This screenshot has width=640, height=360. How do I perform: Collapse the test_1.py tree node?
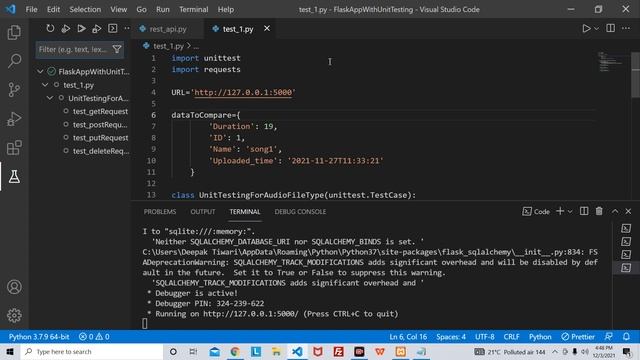point(45,85)
